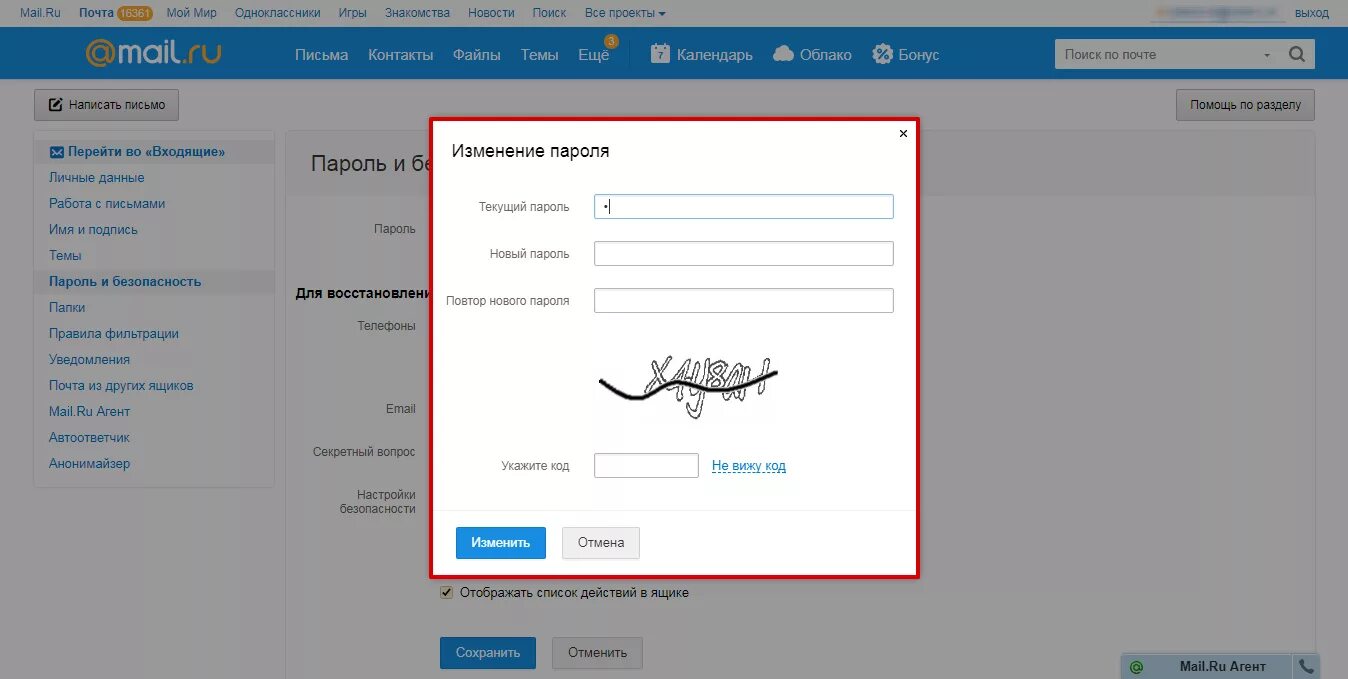Screen dimensions: 1348x679
Task: Open the Знакомства menu item
Action: click(417, 12)
